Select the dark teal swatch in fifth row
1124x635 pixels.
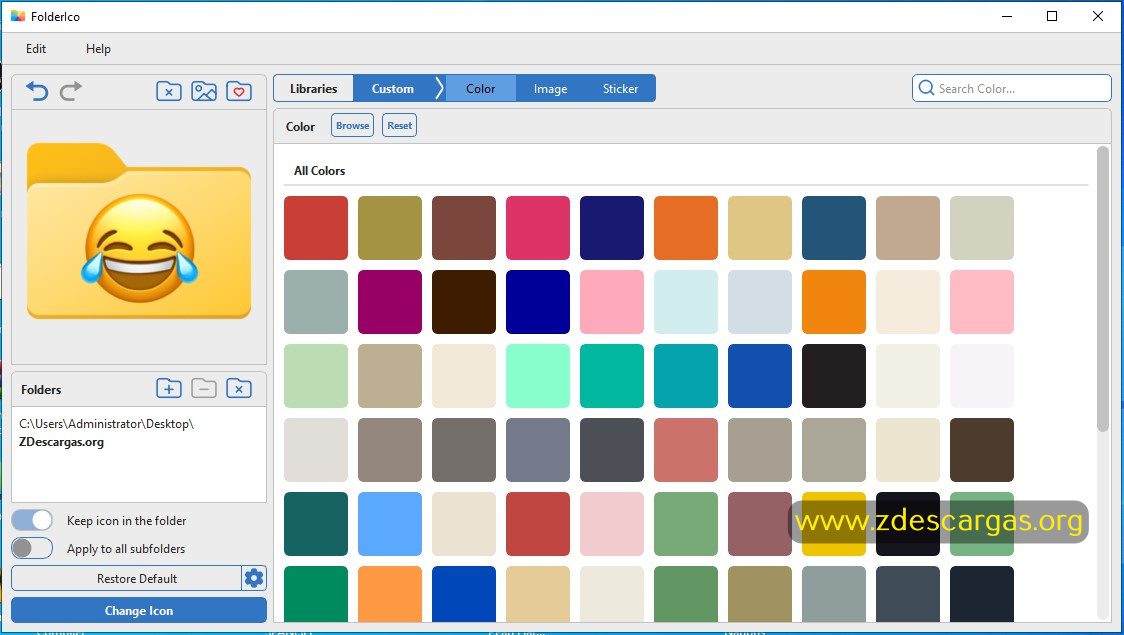(x=316, y=524)
